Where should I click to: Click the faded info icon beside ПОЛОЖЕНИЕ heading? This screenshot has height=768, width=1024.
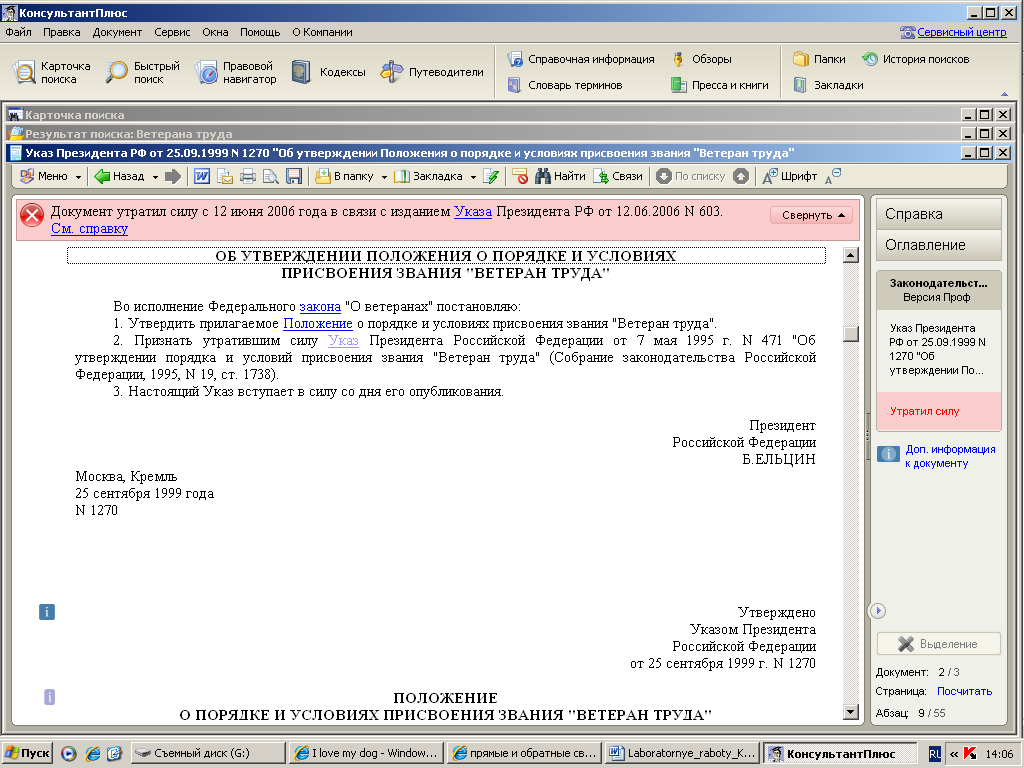50,697
